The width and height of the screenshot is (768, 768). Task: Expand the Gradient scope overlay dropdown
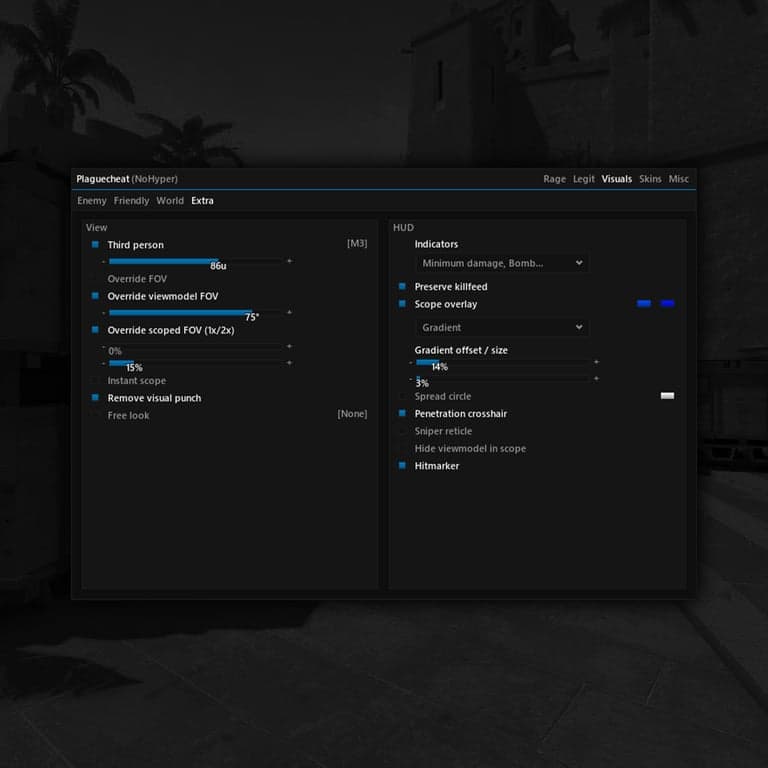click(502, 327)
